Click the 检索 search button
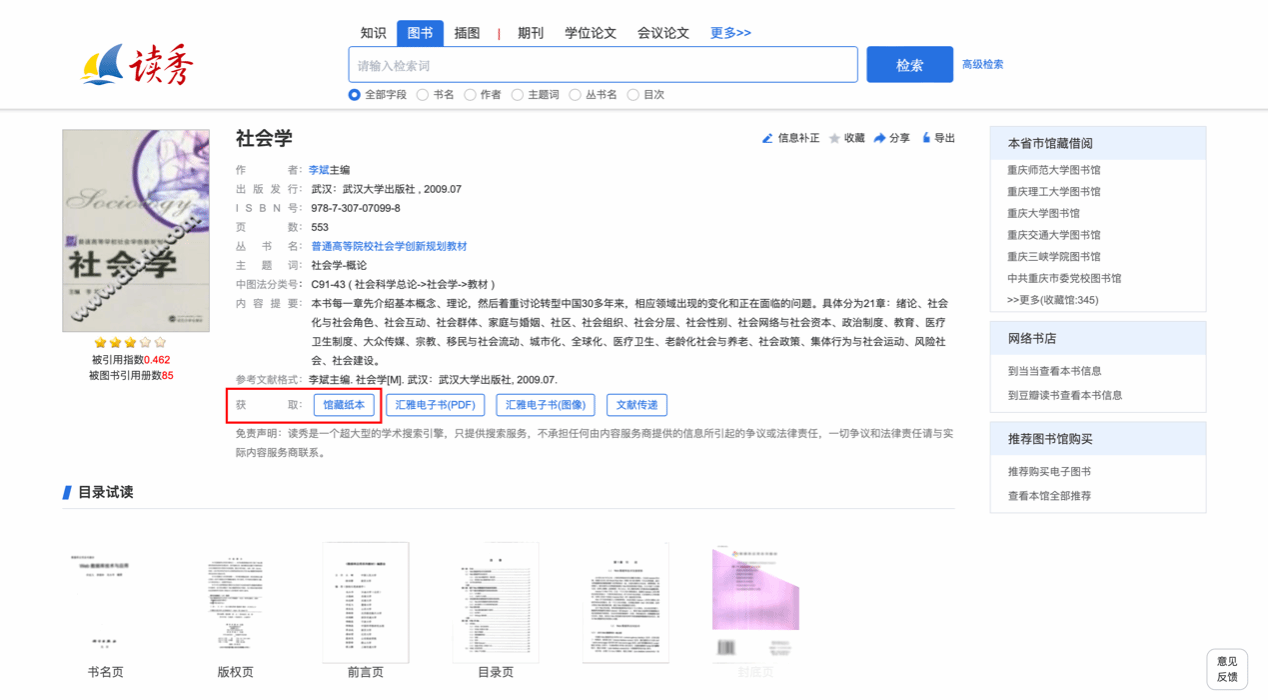Screen dimensions: 1268x700 click(x=909, y=65)
